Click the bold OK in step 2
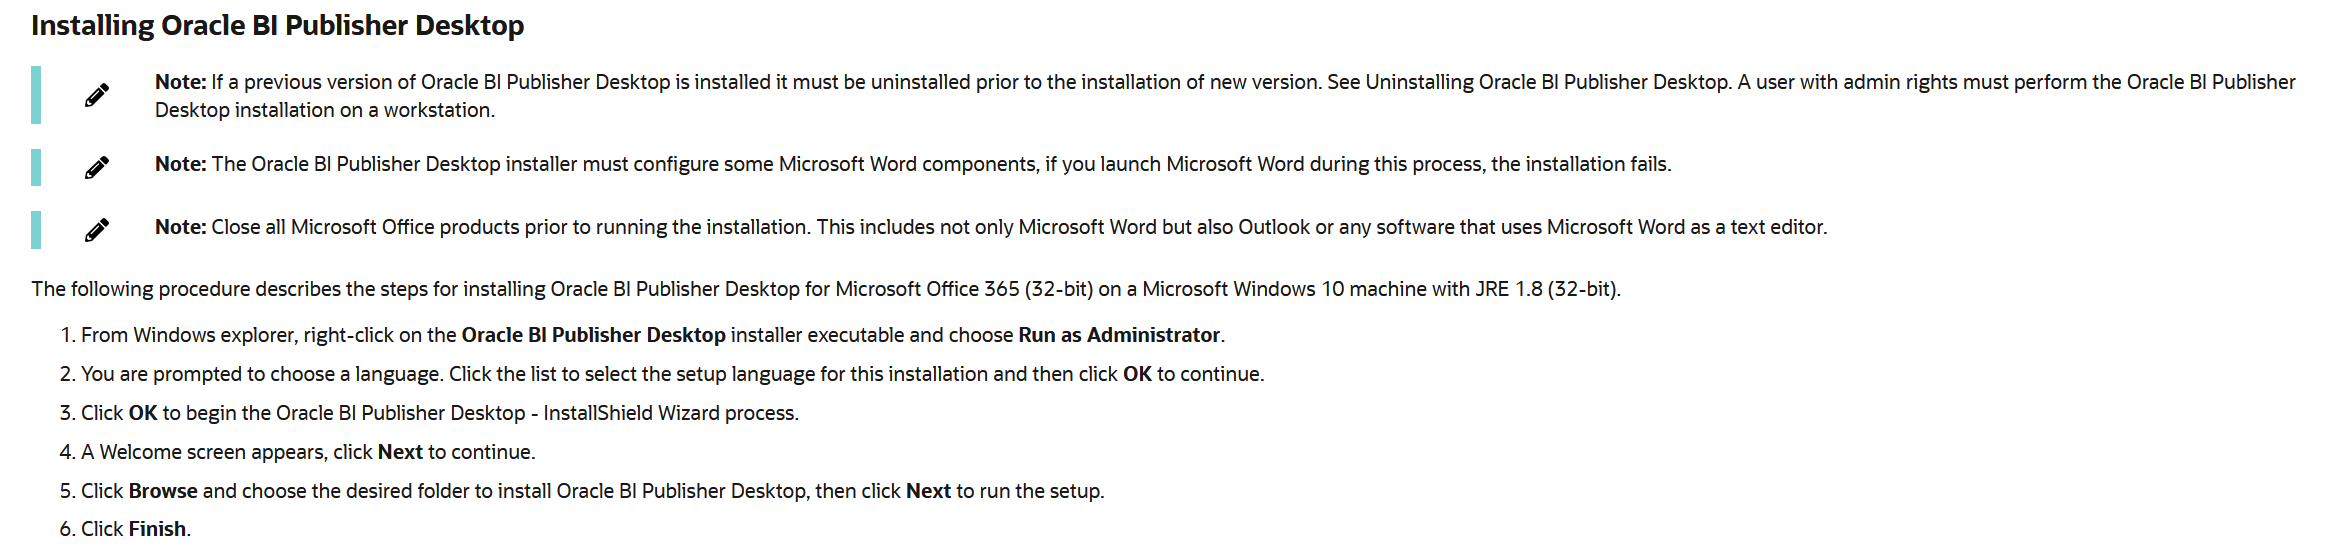Viewport: 2344px width, 546px height. [1137, 374]
